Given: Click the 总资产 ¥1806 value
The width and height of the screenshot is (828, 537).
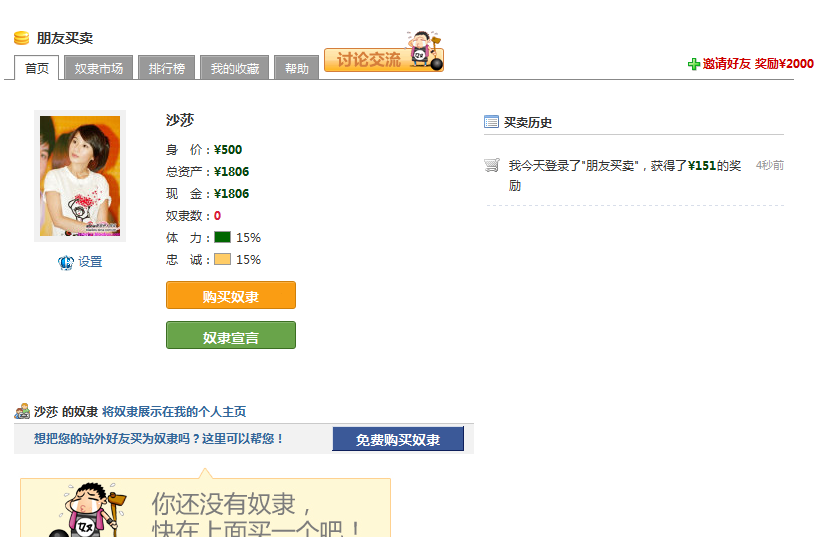Looking at the screenshot, I should pyautogui.click(x=231, y=172).
